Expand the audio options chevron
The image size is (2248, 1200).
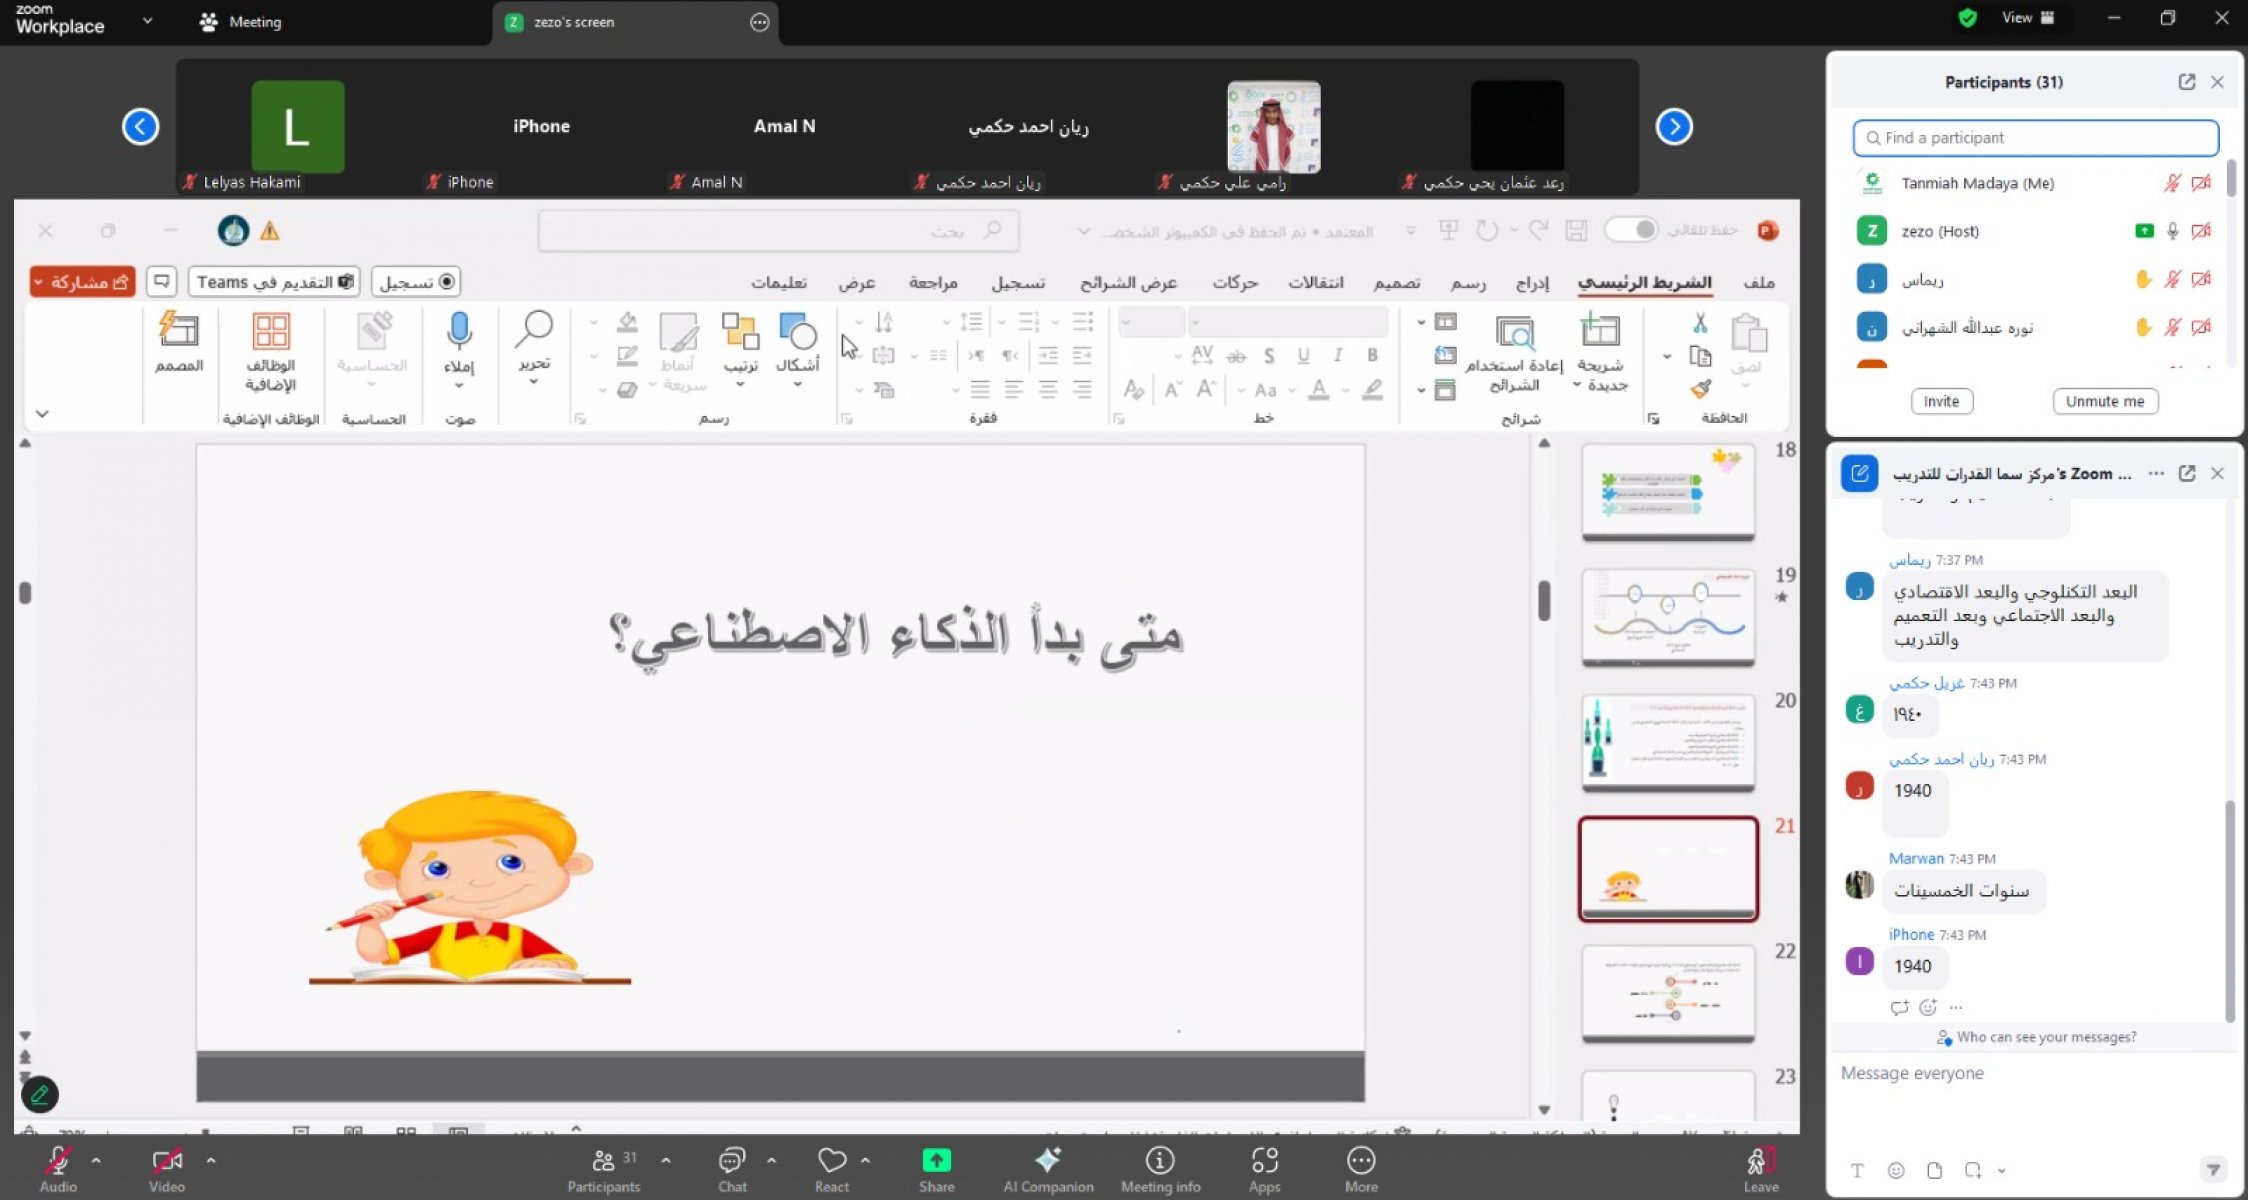(96, 1161)
